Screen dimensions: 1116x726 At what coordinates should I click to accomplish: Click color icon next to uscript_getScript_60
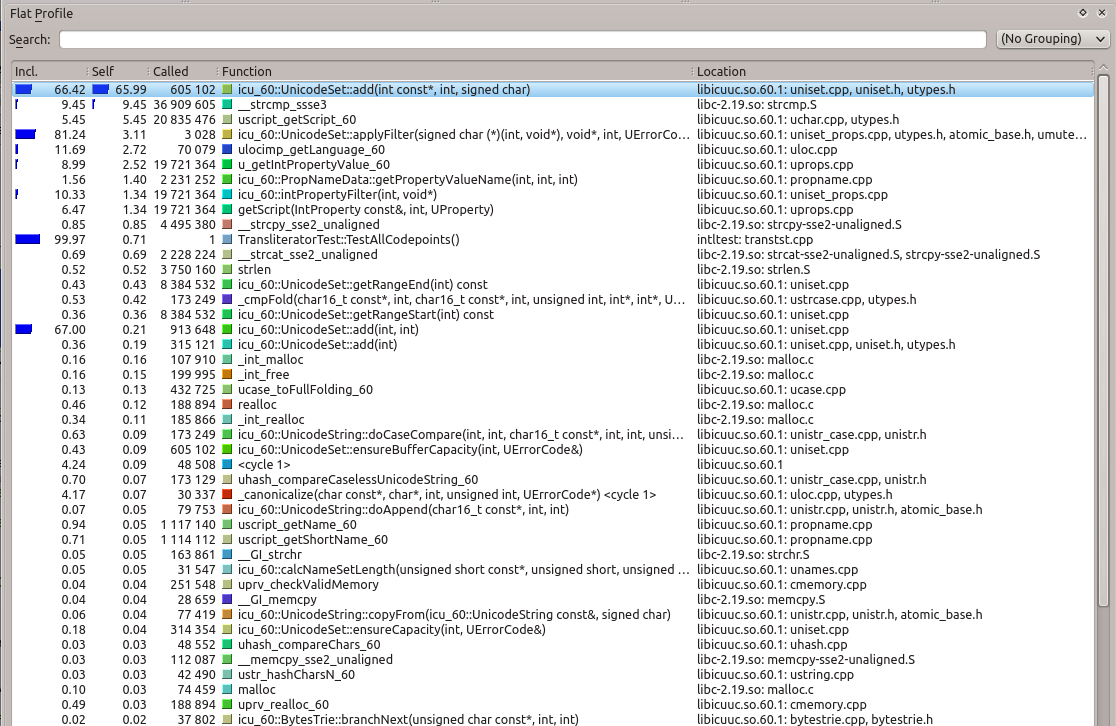pyautogui.click(x=228, y=120)
